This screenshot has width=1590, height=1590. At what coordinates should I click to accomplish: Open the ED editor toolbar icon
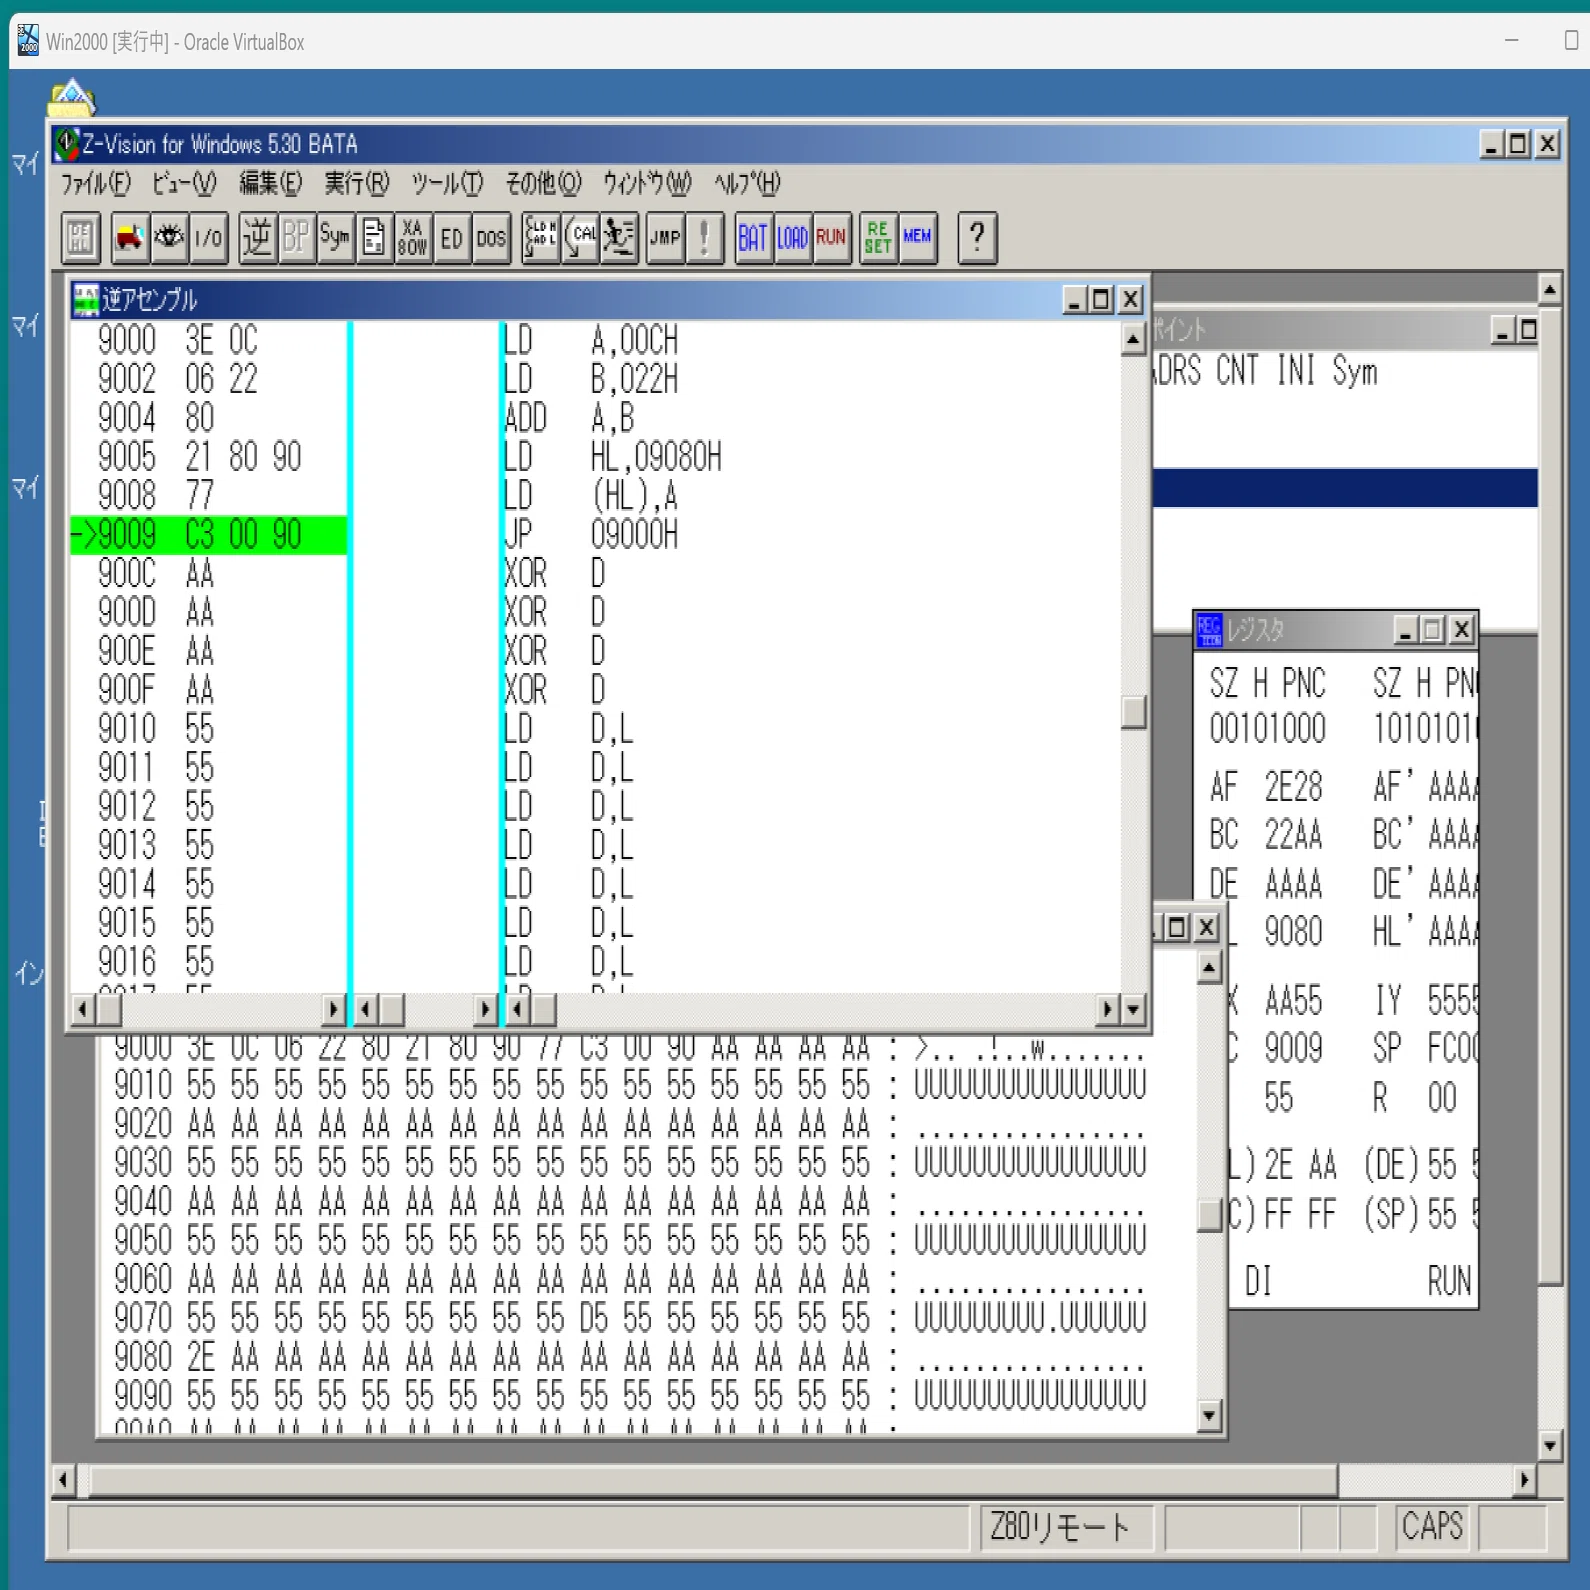(452, 238)
